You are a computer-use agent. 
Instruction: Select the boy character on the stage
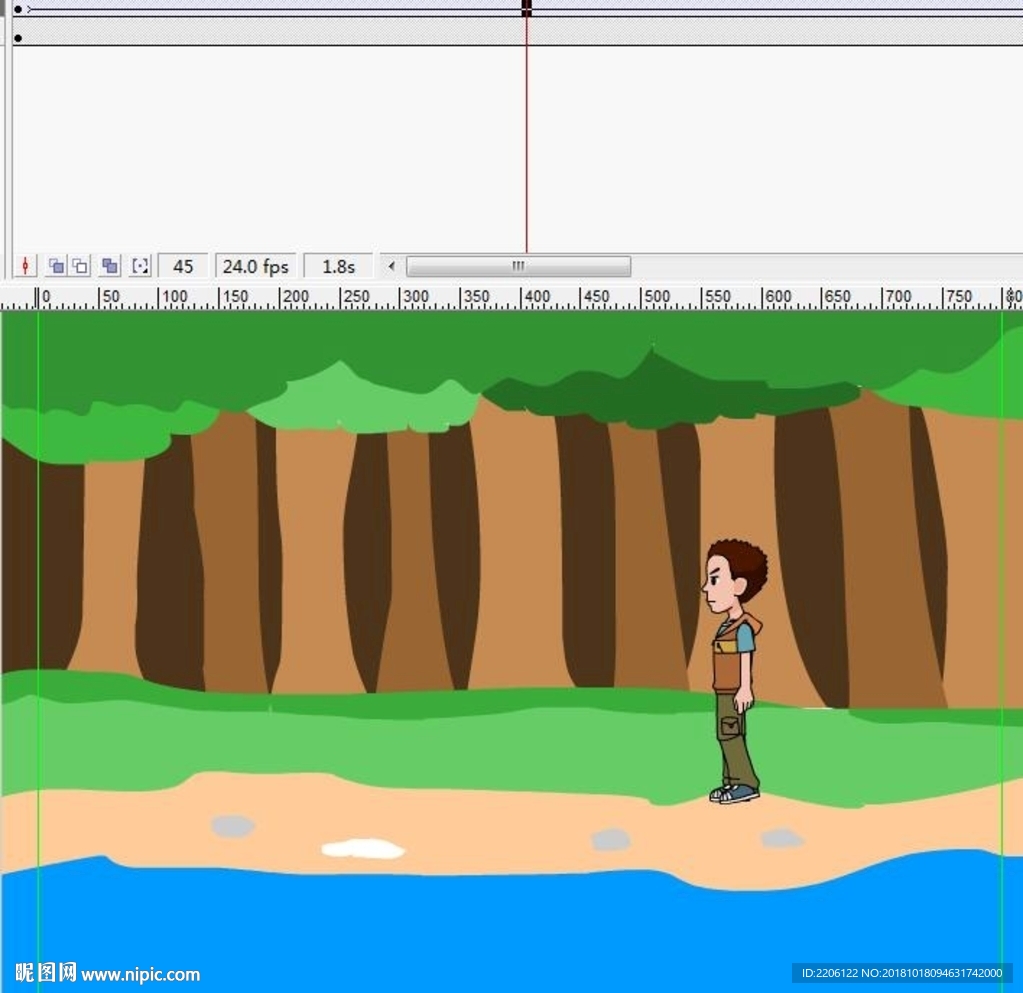coord(734,671)
